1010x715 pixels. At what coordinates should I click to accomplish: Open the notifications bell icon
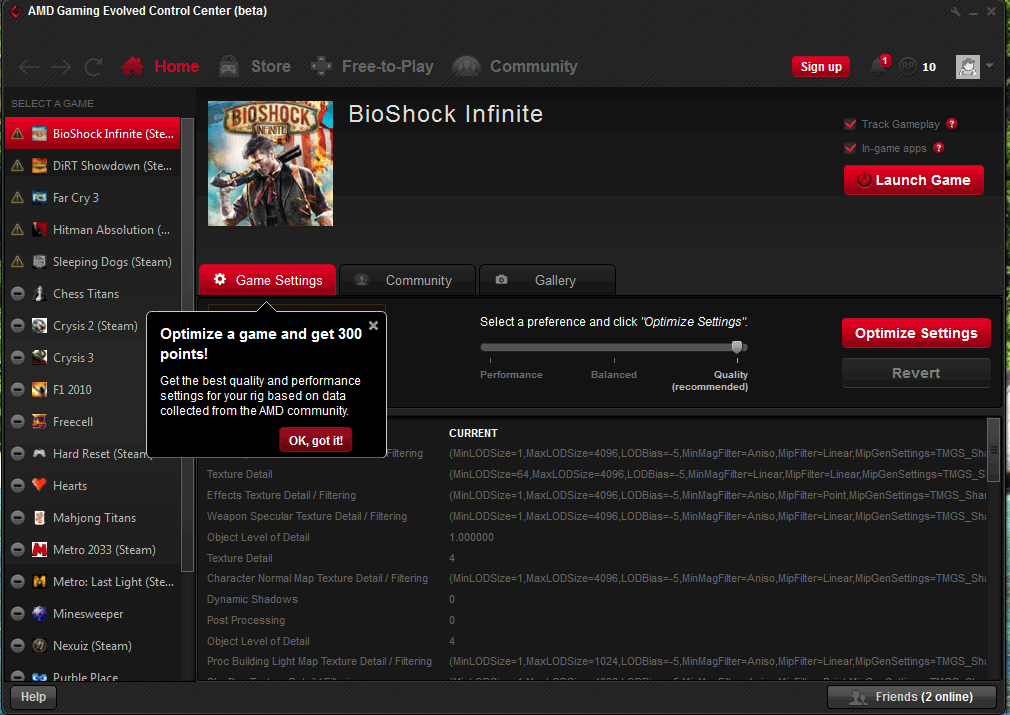[x=878, y=66]
